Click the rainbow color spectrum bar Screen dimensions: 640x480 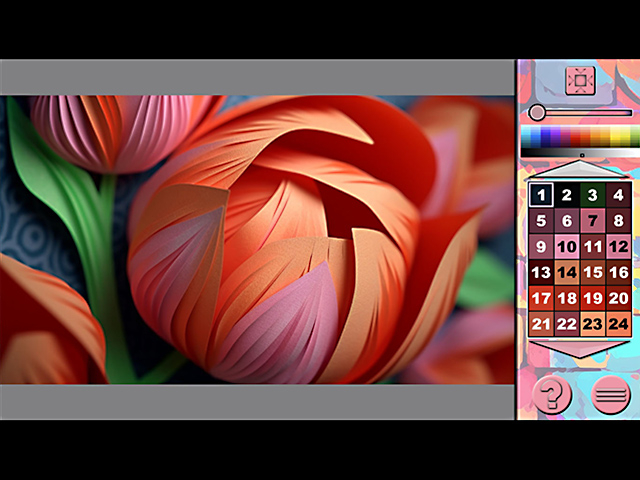coord(580,136)
